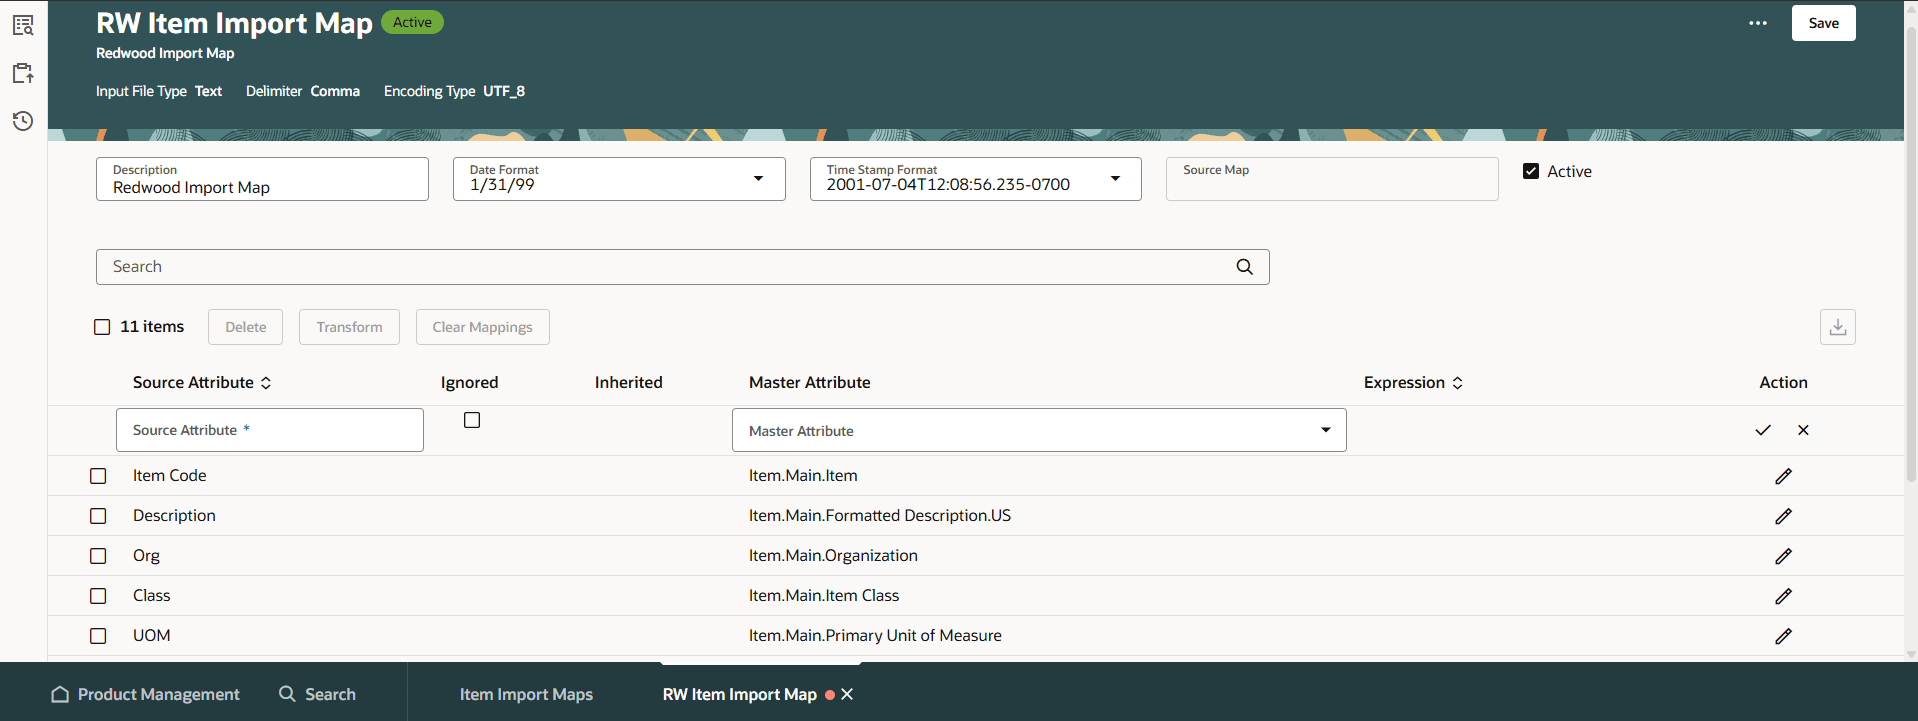Toggle the Active checkbox
The image size is (1918, 721).
tap(1531, 171)
